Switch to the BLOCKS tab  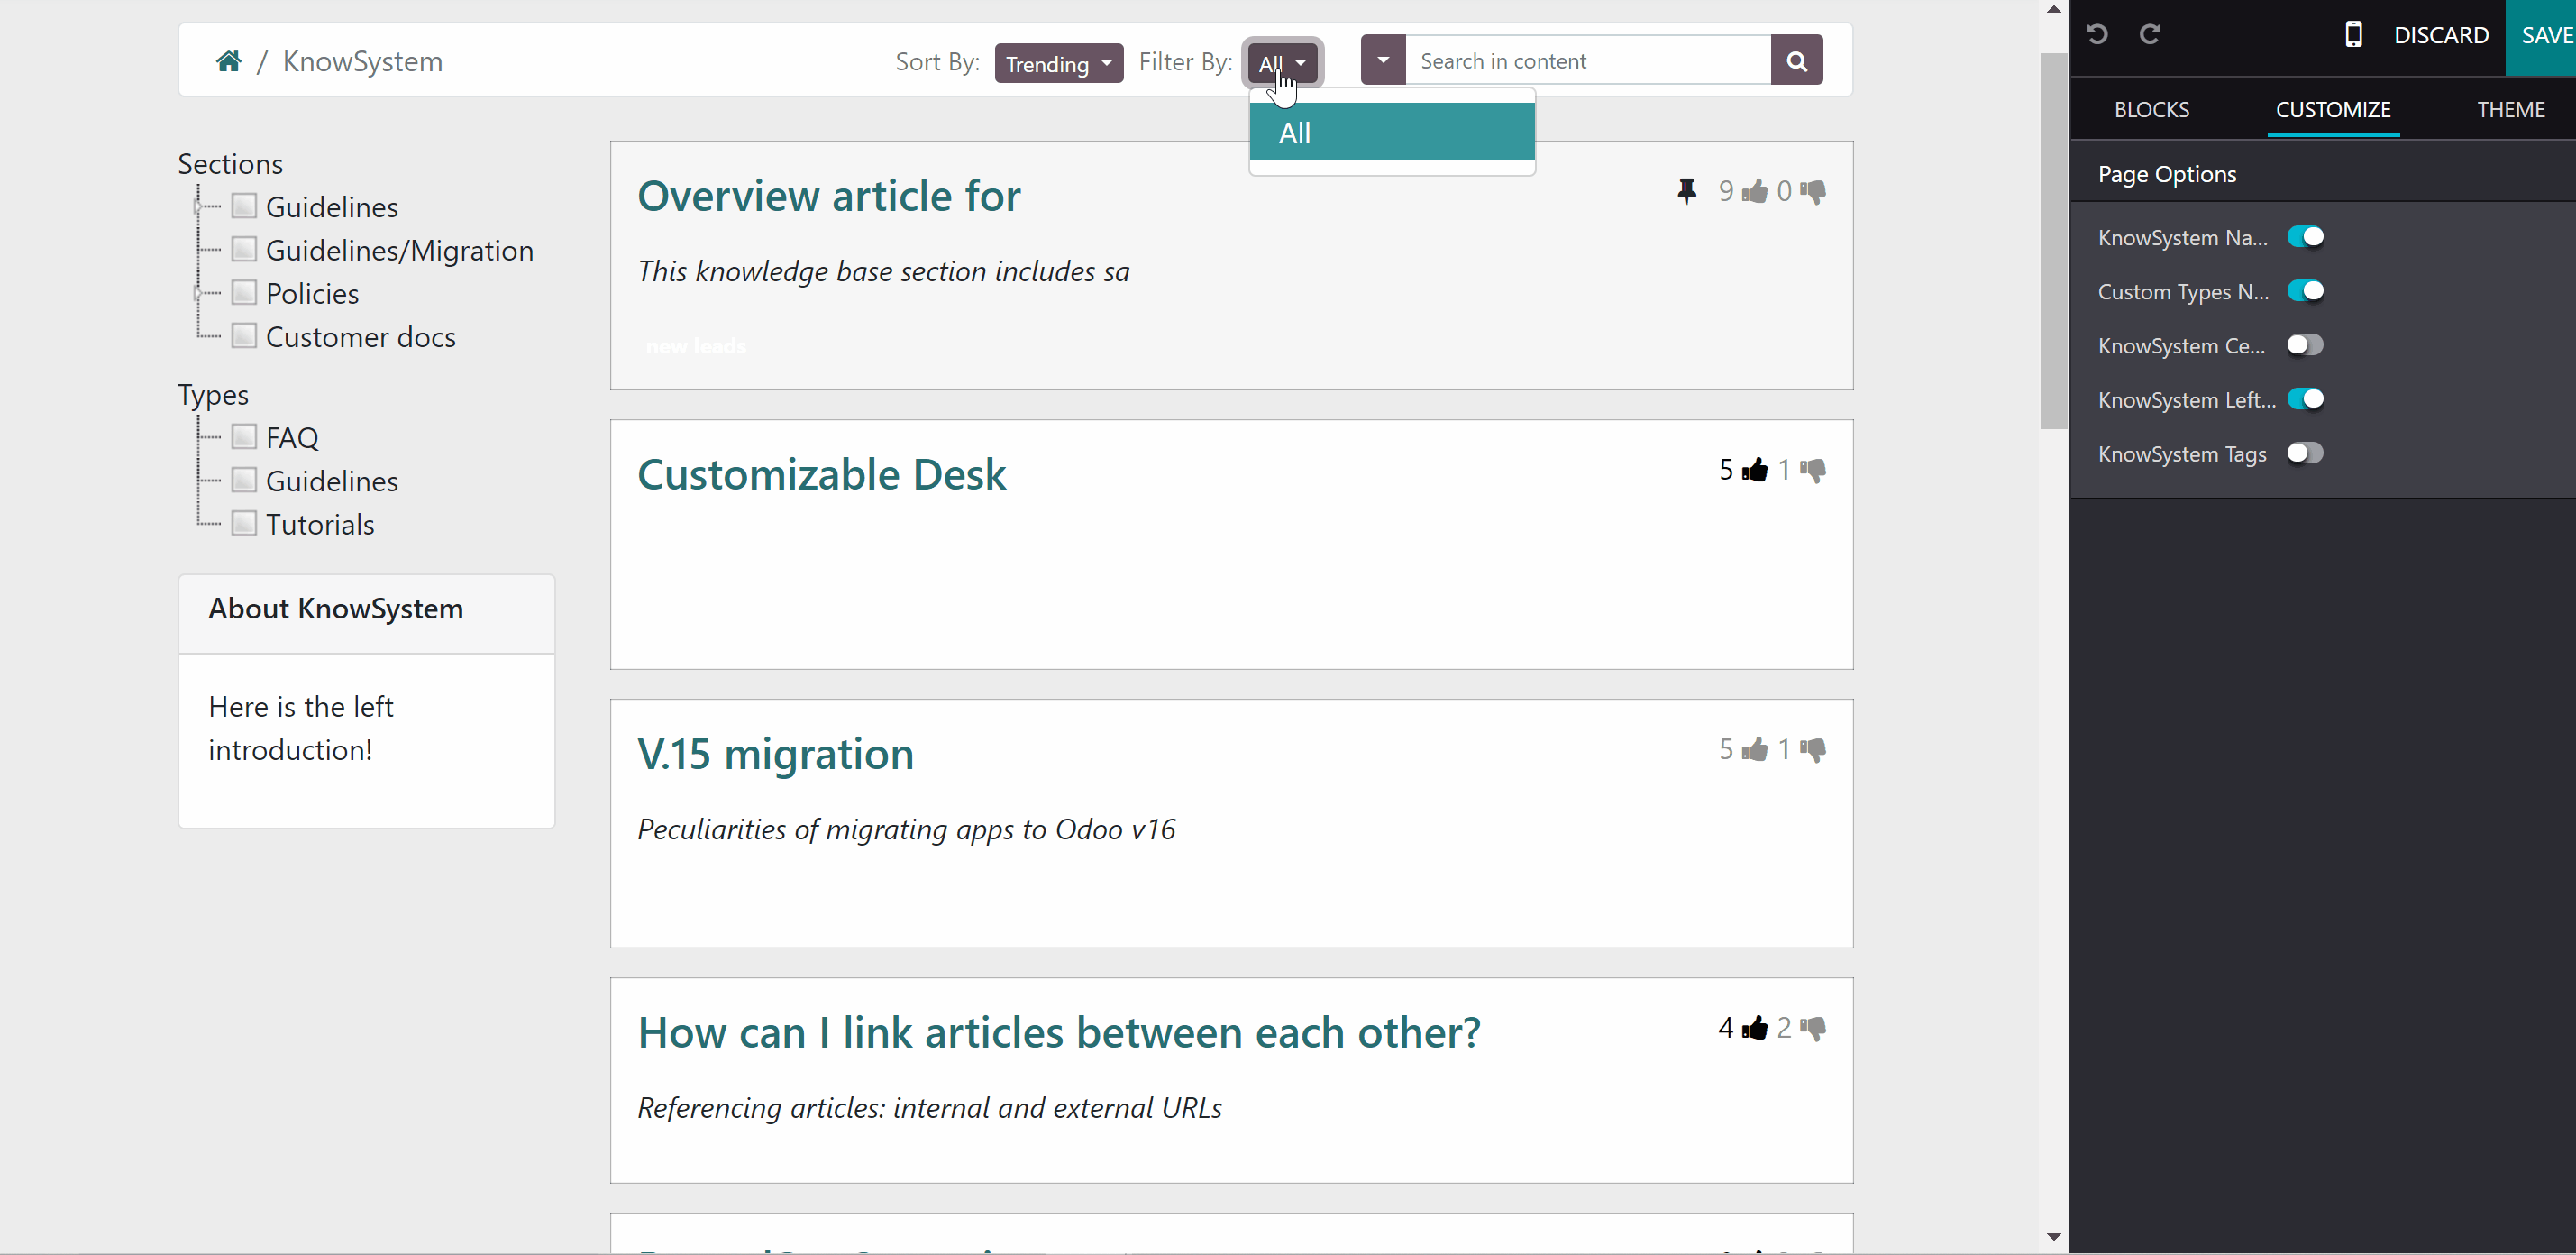2152,109
